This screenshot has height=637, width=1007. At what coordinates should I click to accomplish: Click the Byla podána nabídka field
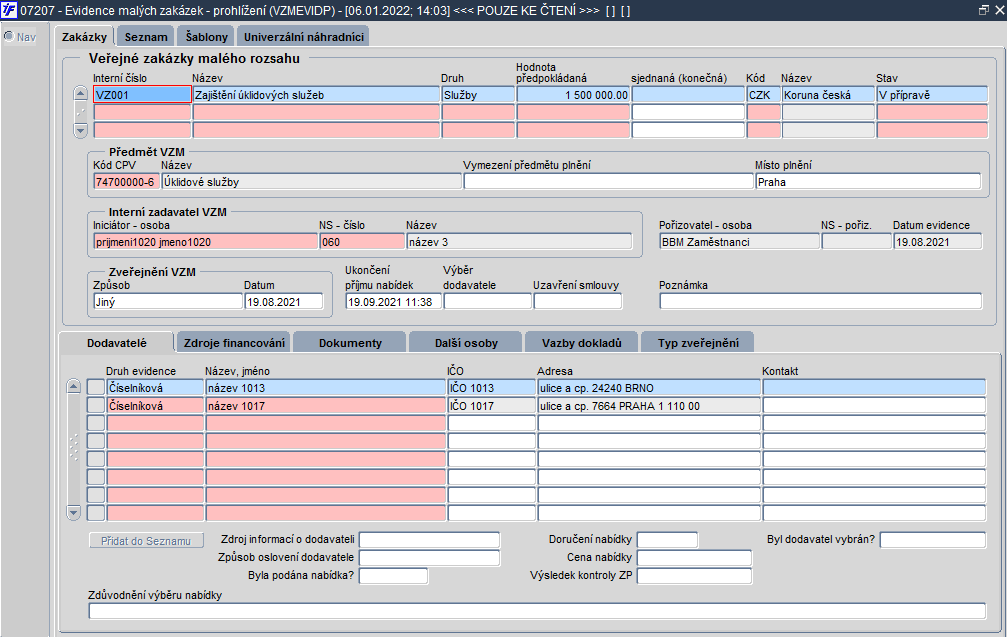pos(393,575)
